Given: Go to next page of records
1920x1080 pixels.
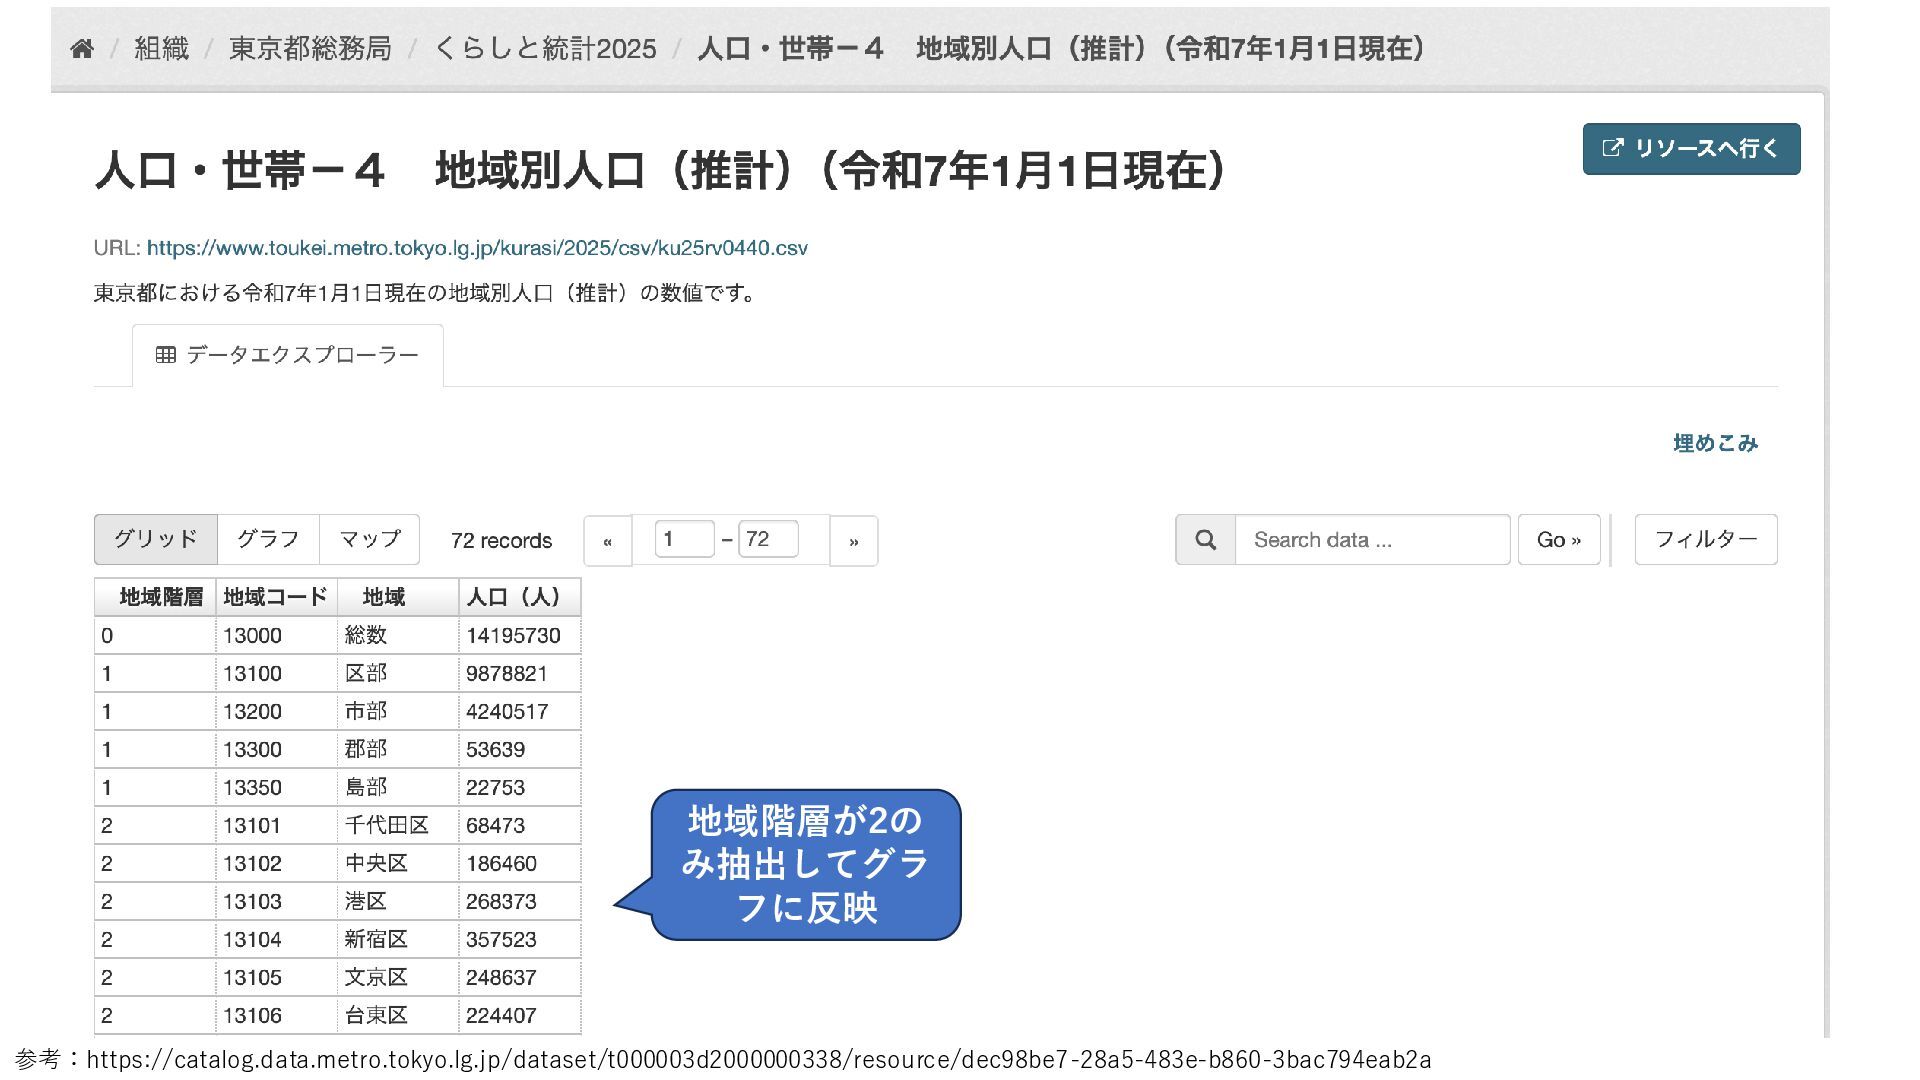Looking at the screenshot, I should (853, 541).
